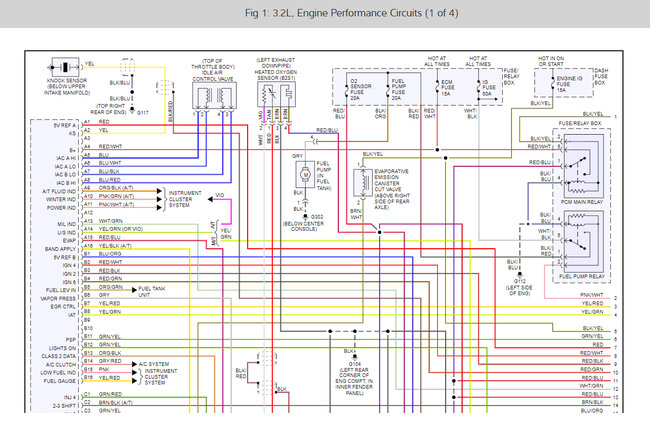Screen dimensions: 650x423
Task: Select pin C1 'GRN/RED' wire label
Action: click(110, 394)
